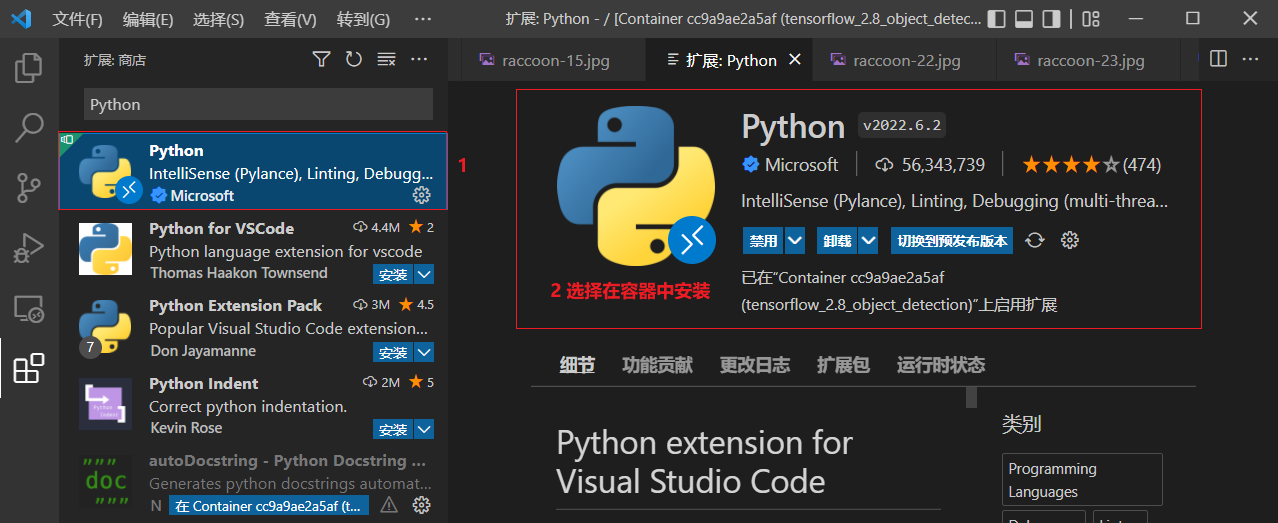Open install dropdown for Python Indent

pos(424,429)
